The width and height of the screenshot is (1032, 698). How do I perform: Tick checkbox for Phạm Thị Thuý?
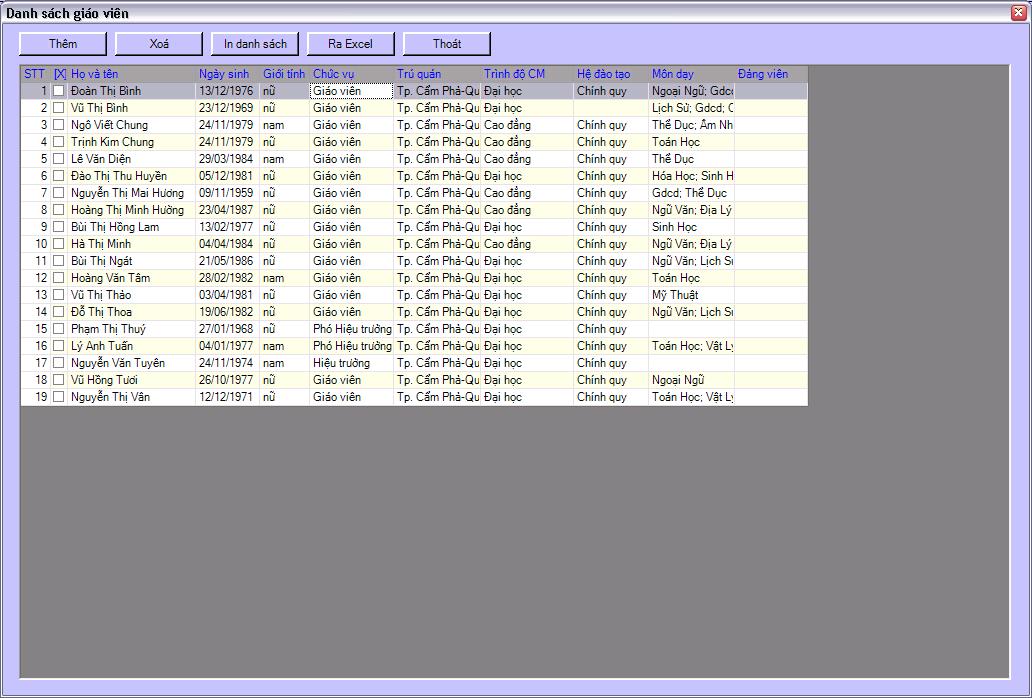(x=59, y=329)
